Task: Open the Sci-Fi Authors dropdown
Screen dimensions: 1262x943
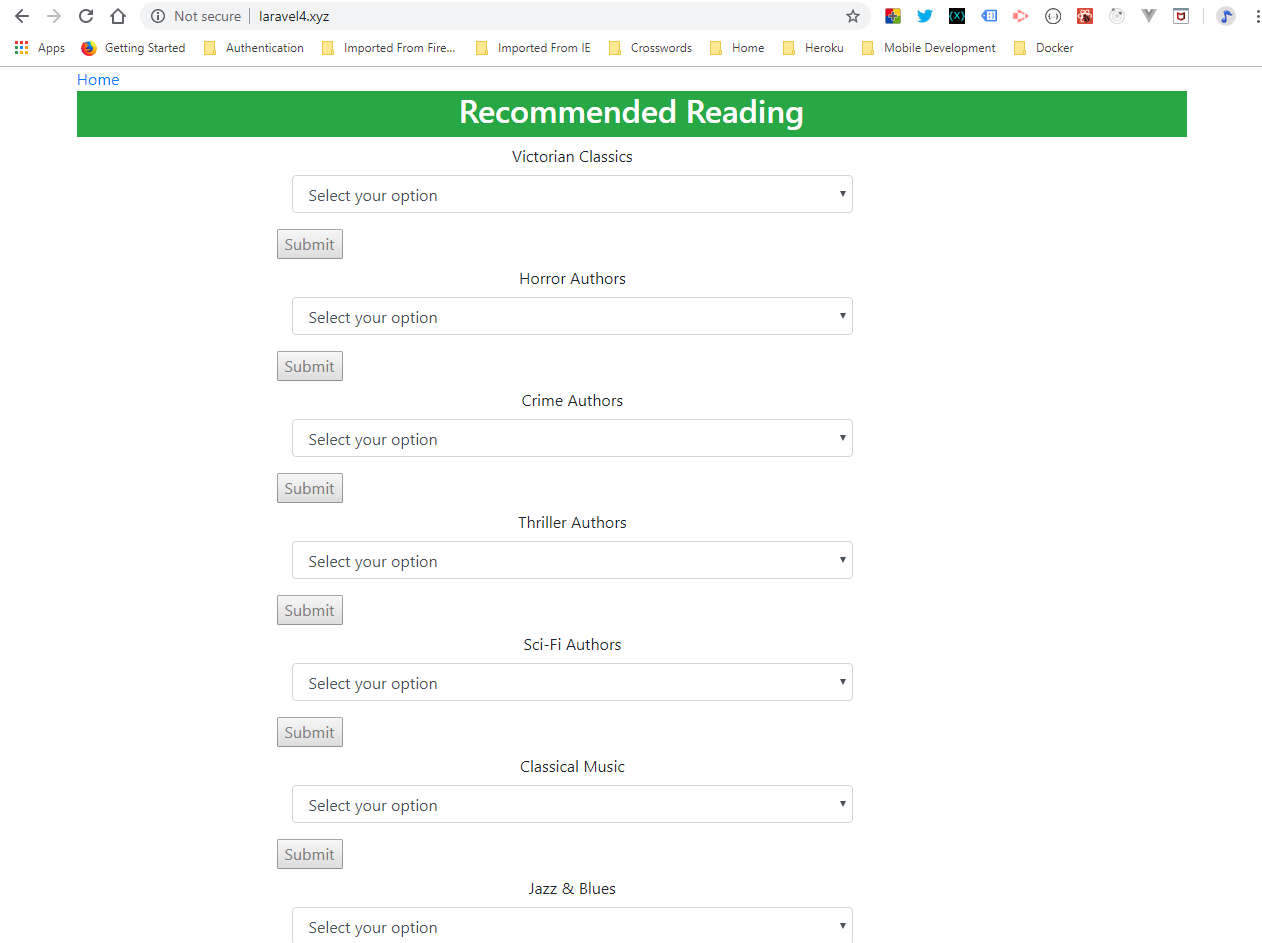Action: tap(572, 683)
